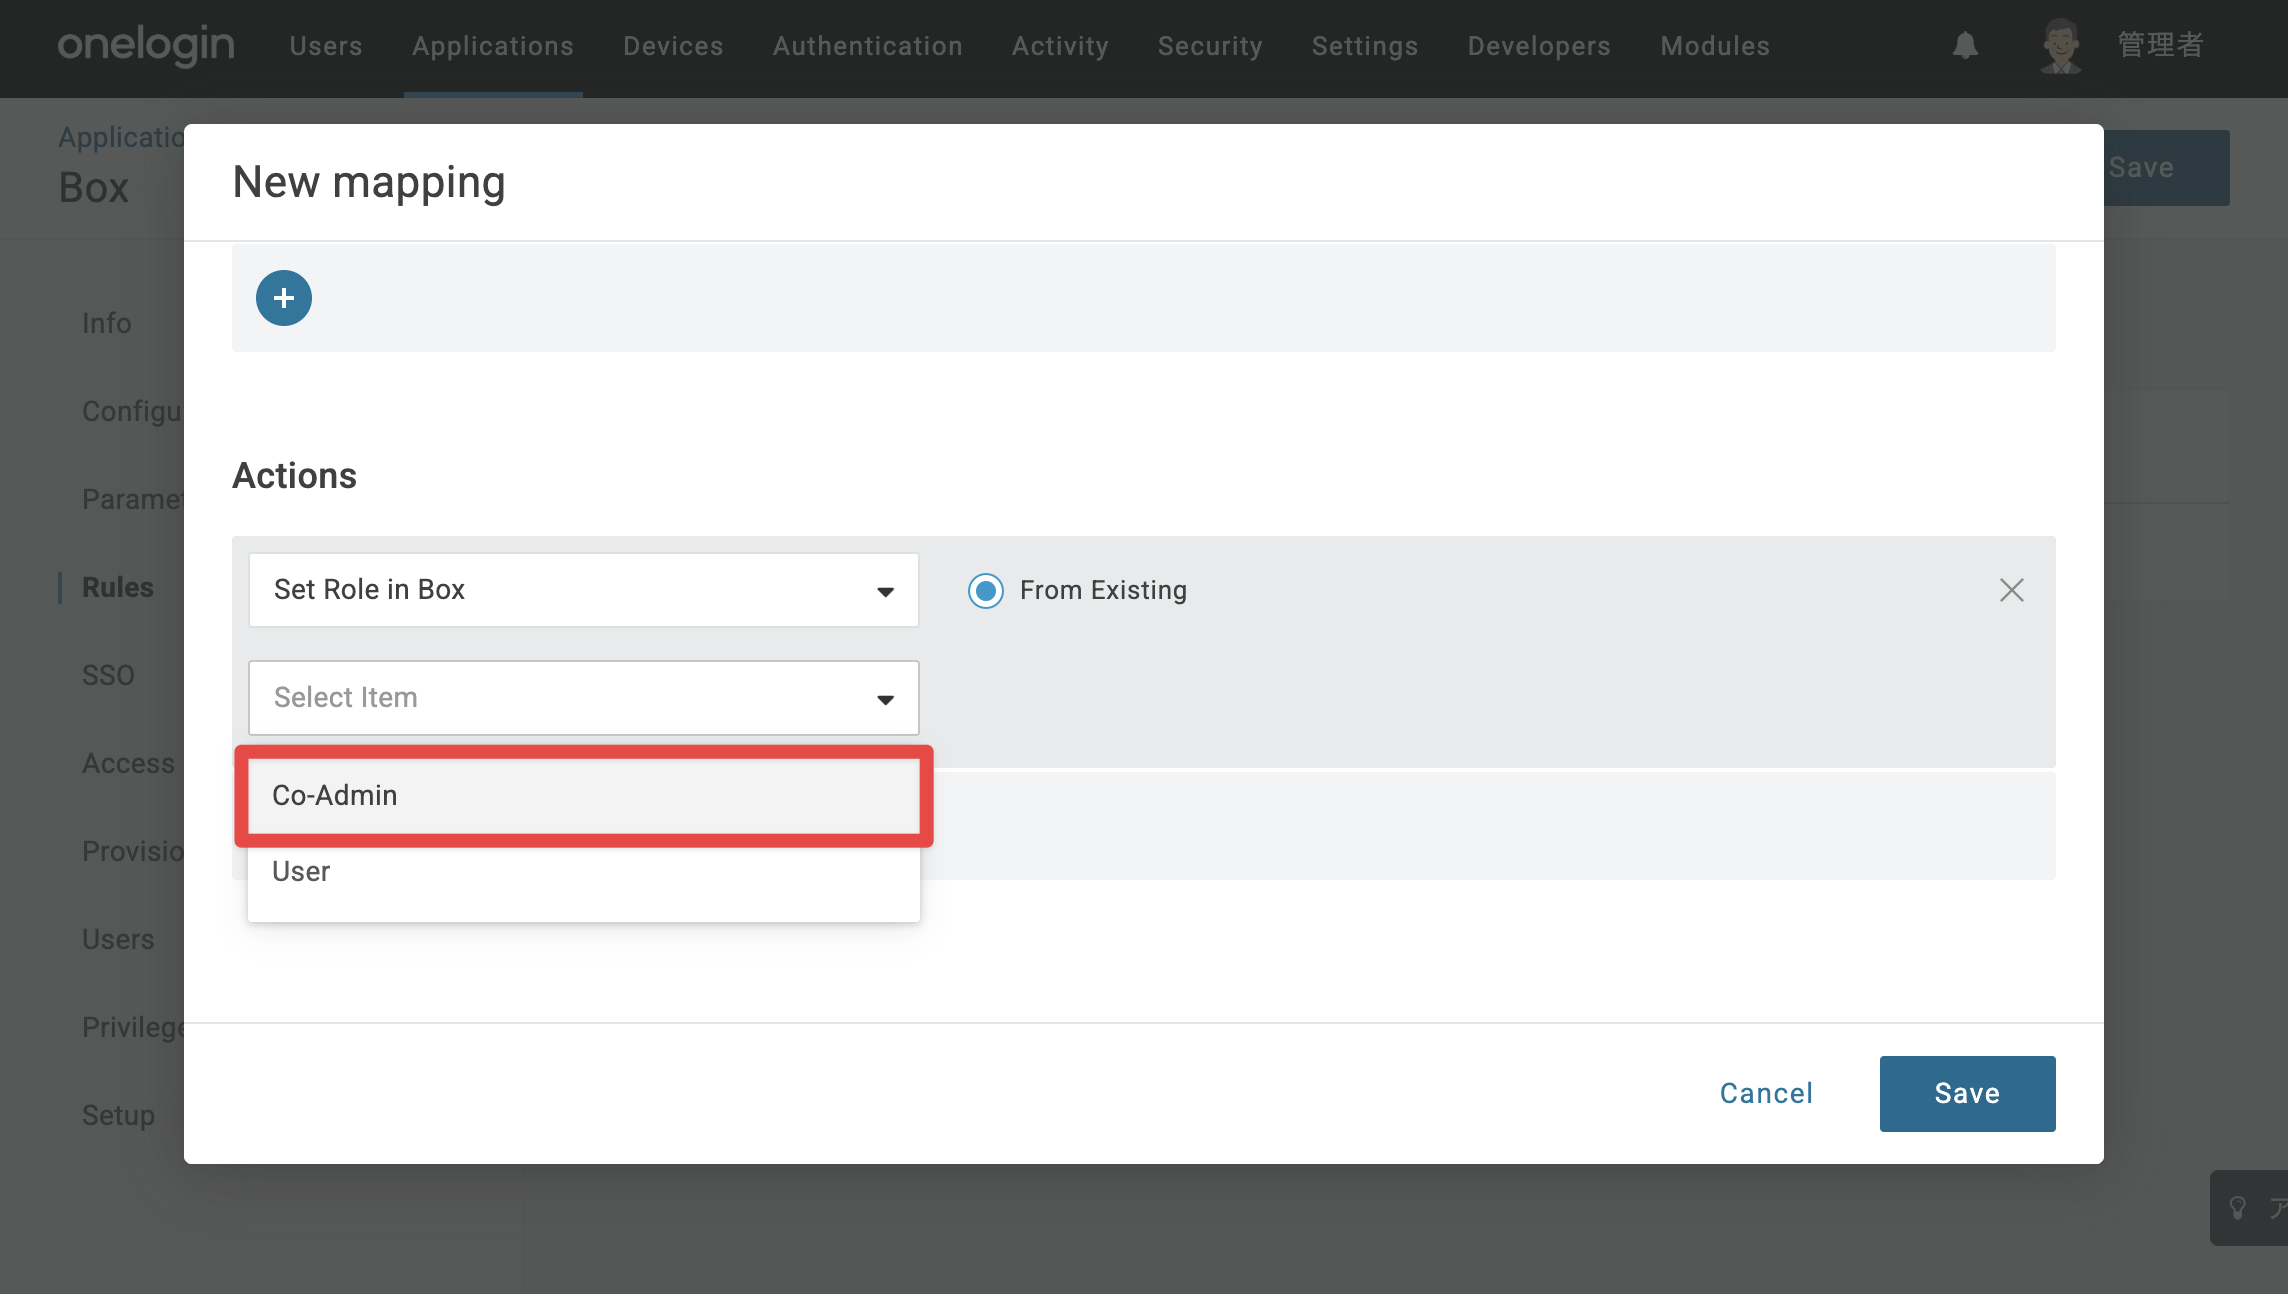This screenshot has width=2288, height=1294.
Task: Open the Authentication menu
Action: [x=868, y=46]
